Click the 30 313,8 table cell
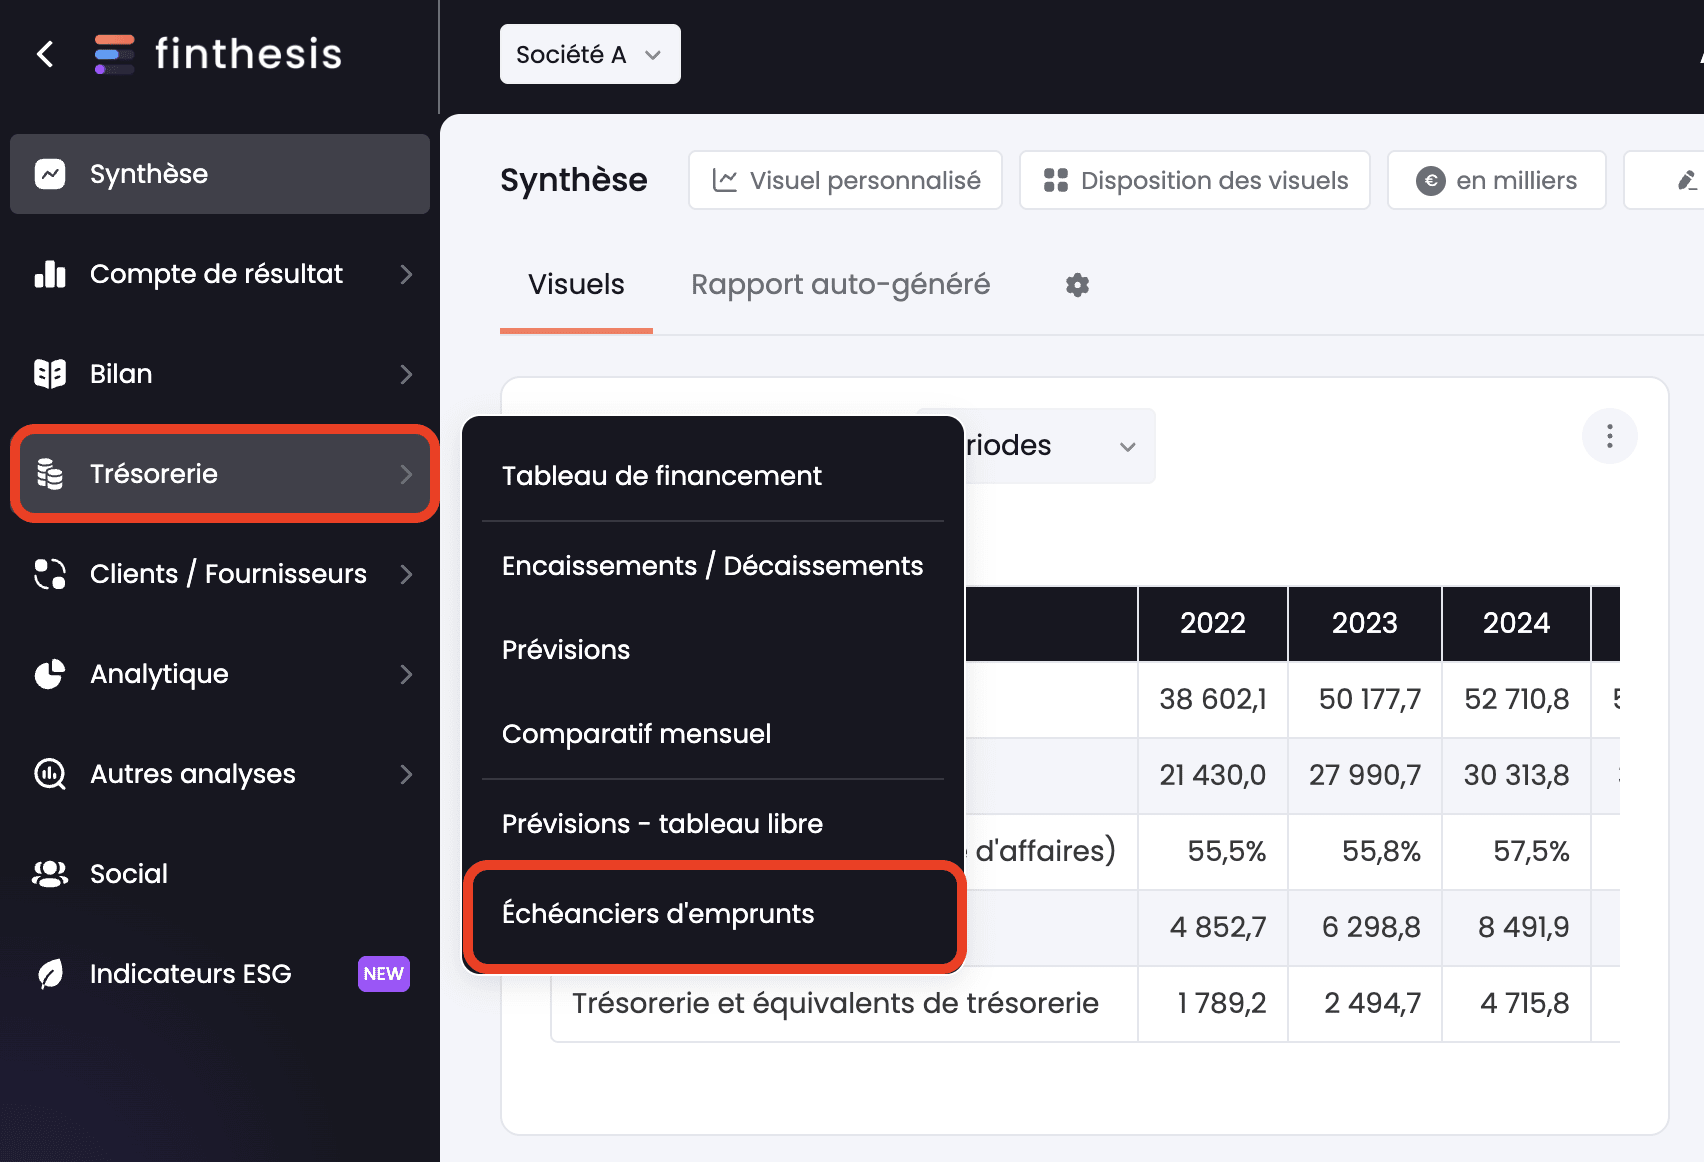1704x1162 pixels. 1516,775
